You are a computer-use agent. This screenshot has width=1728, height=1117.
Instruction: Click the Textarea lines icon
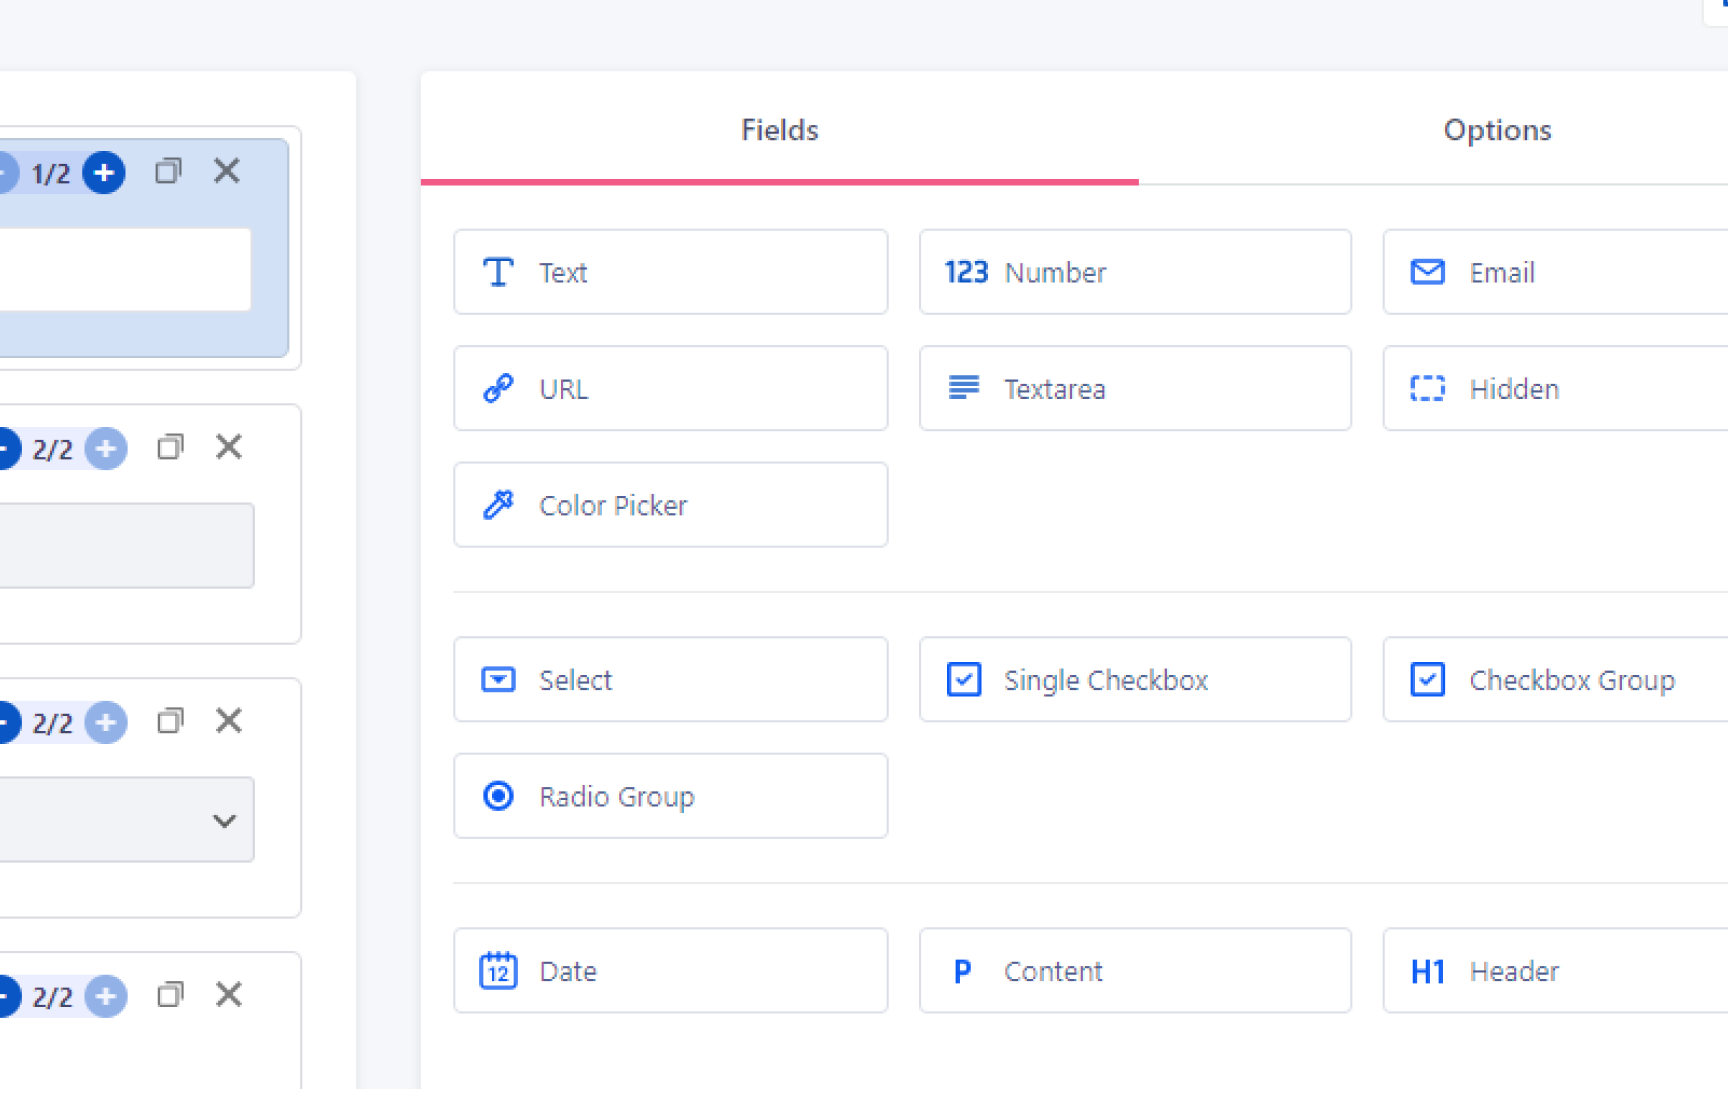[x=963, y=388]
